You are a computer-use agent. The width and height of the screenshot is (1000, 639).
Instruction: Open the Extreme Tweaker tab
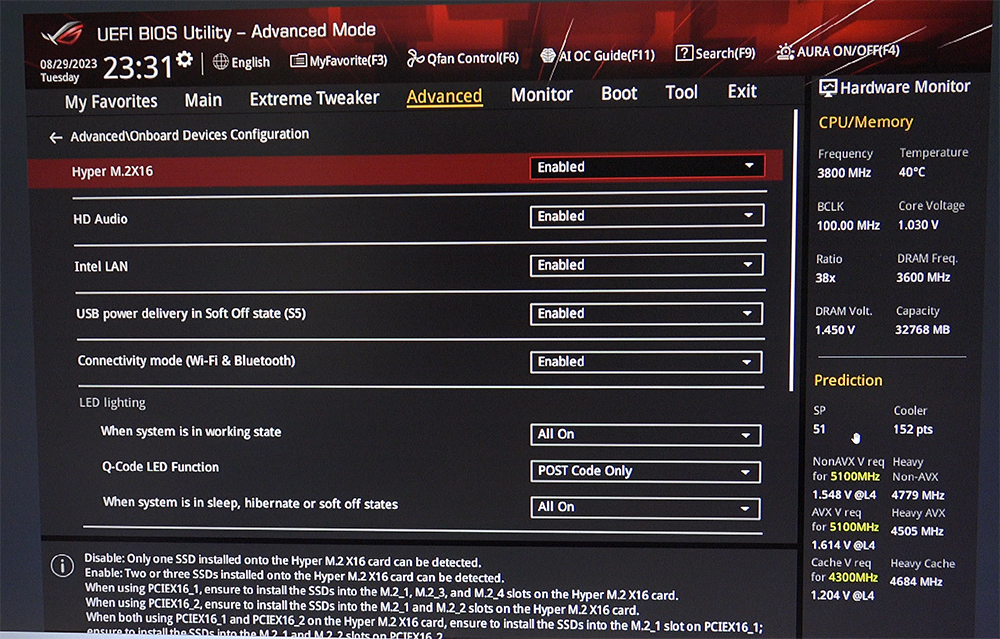pos(314,98)
